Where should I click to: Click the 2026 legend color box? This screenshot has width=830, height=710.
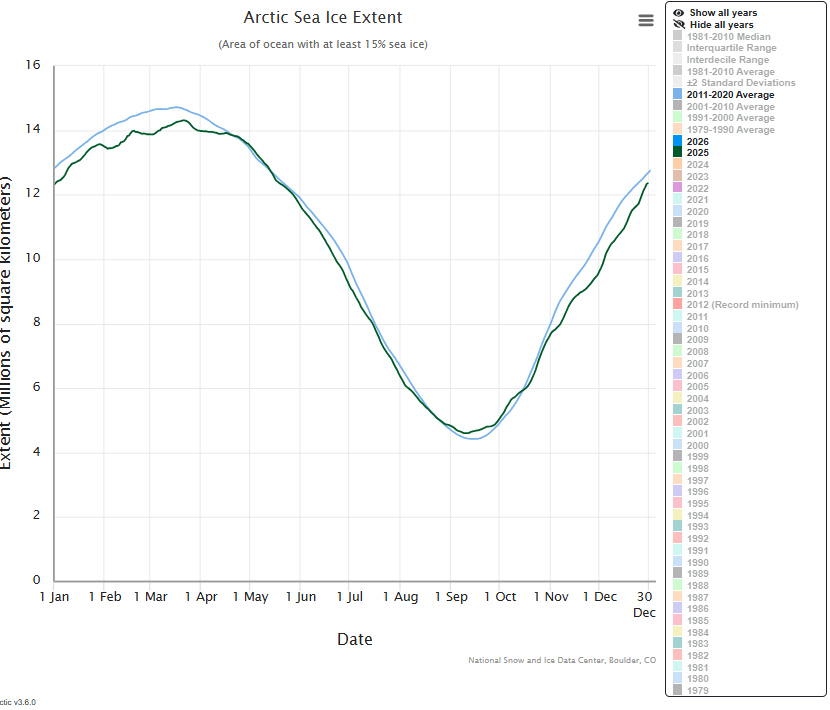point(678,142)
